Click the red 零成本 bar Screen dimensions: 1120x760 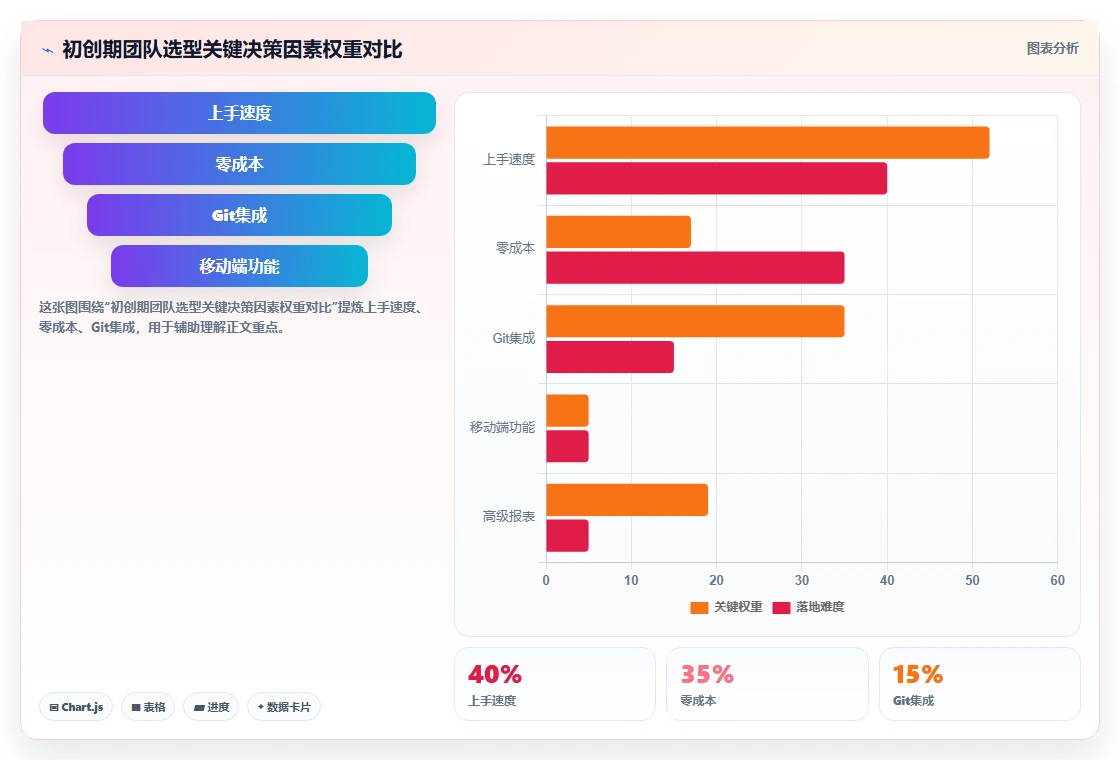click(695, 268)
